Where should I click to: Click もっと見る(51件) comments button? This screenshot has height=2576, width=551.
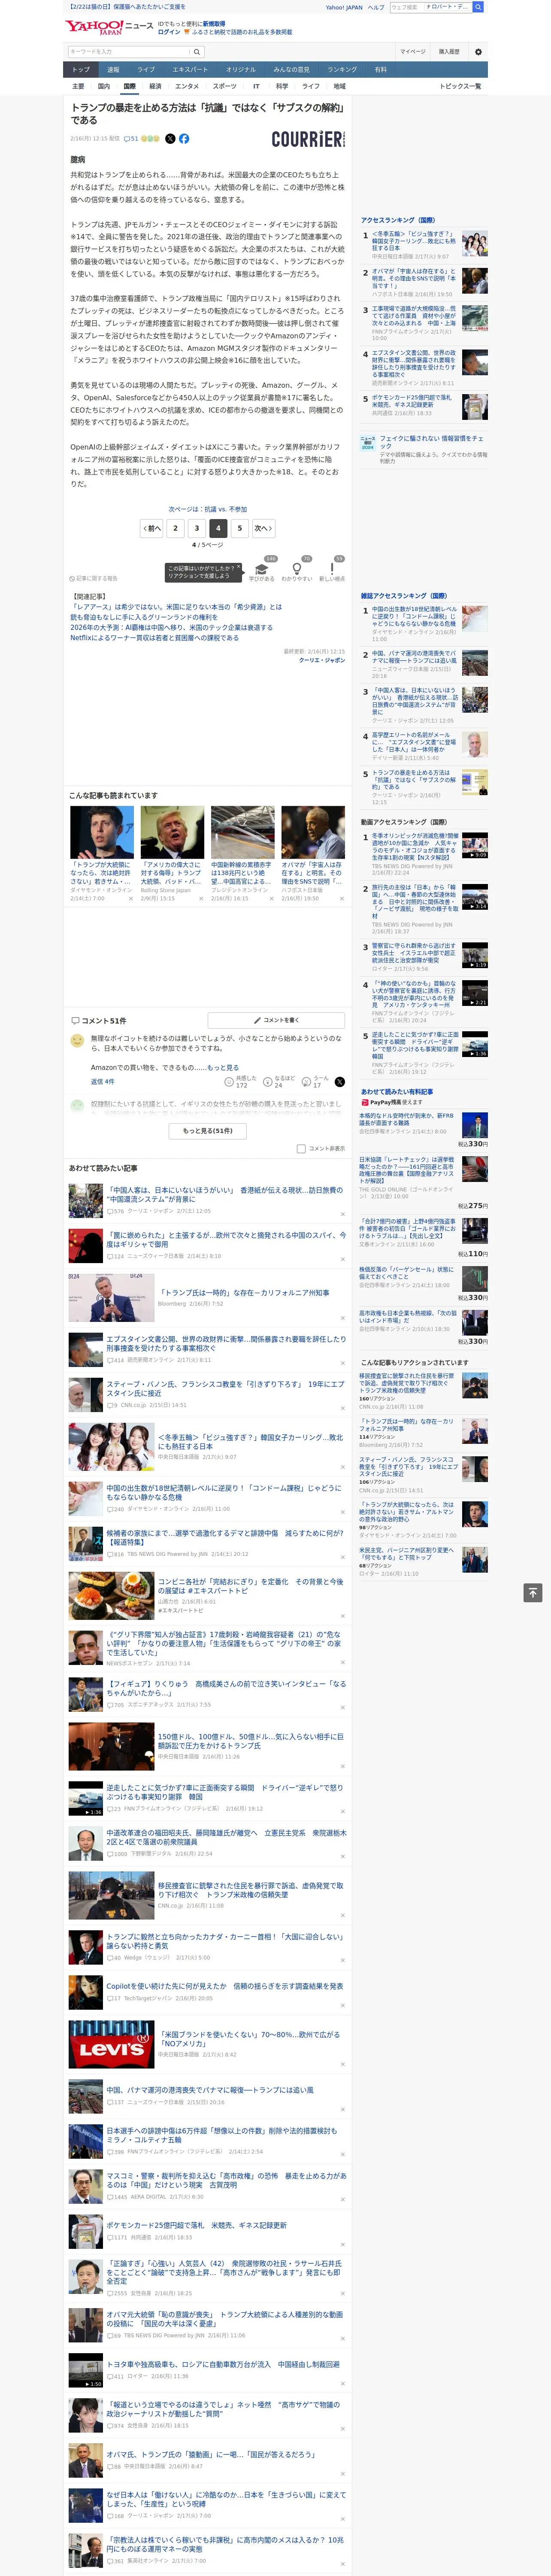tap(208, 1131)
